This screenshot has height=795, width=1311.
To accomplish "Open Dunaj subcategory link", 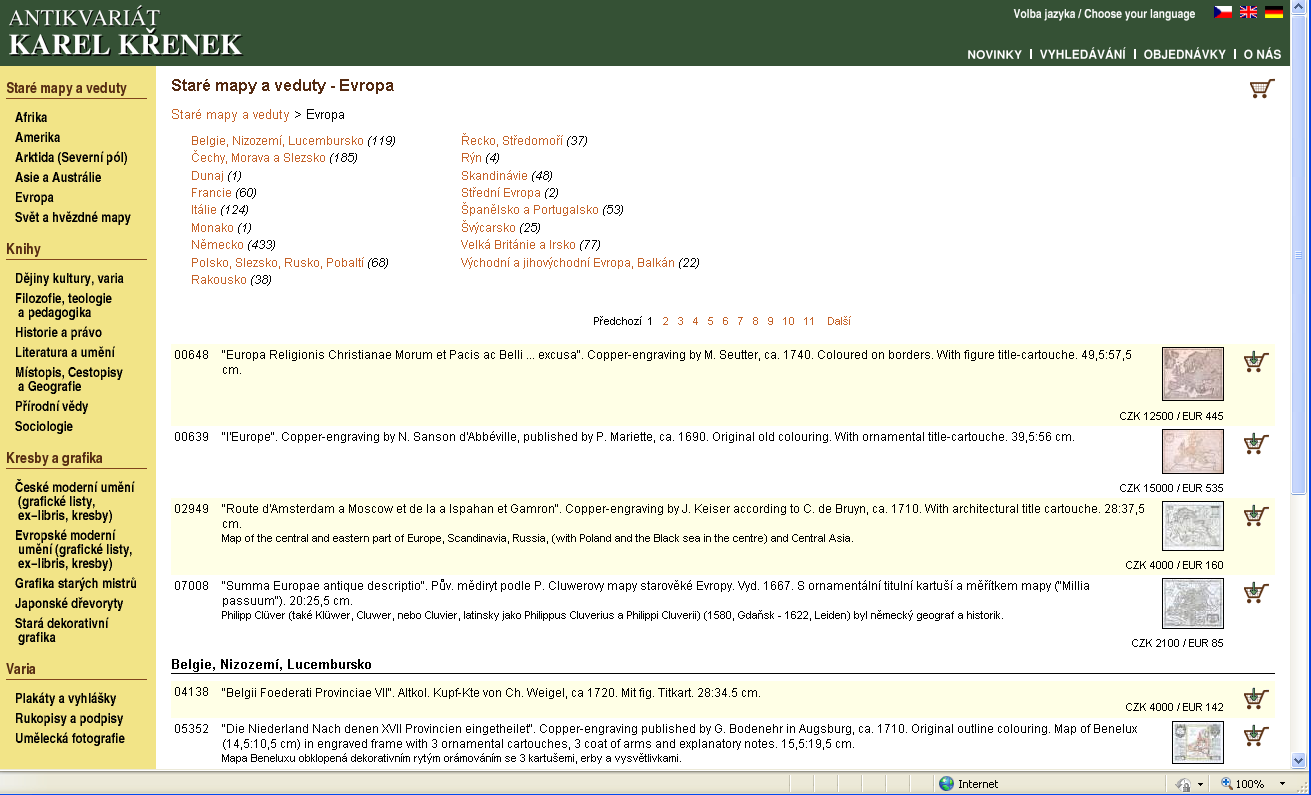I will pyautogui.click(x=207, y=175).
